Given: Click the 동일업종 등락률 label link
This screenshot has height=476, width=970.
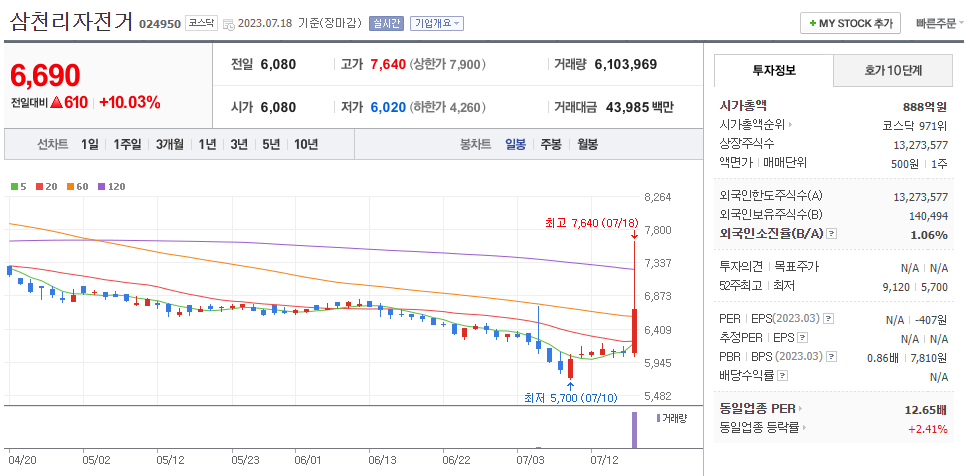Looking at the screenshot, I should coord(759,427).
